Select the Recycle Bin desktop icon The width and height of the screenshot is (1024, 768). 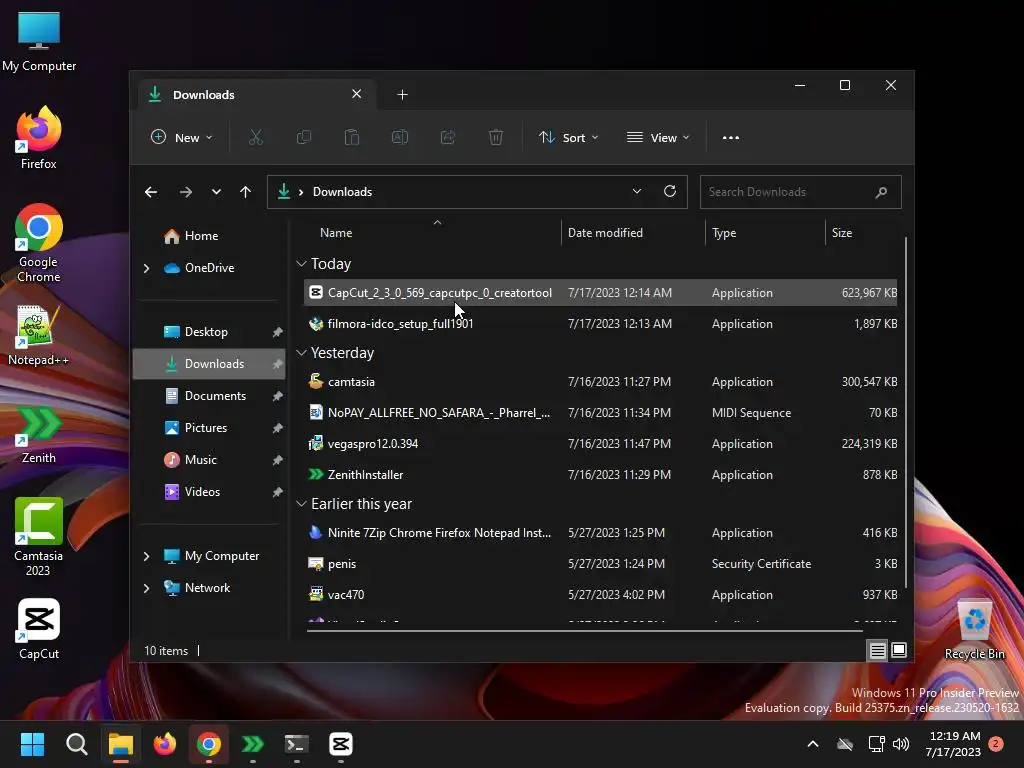pos(974,630)
